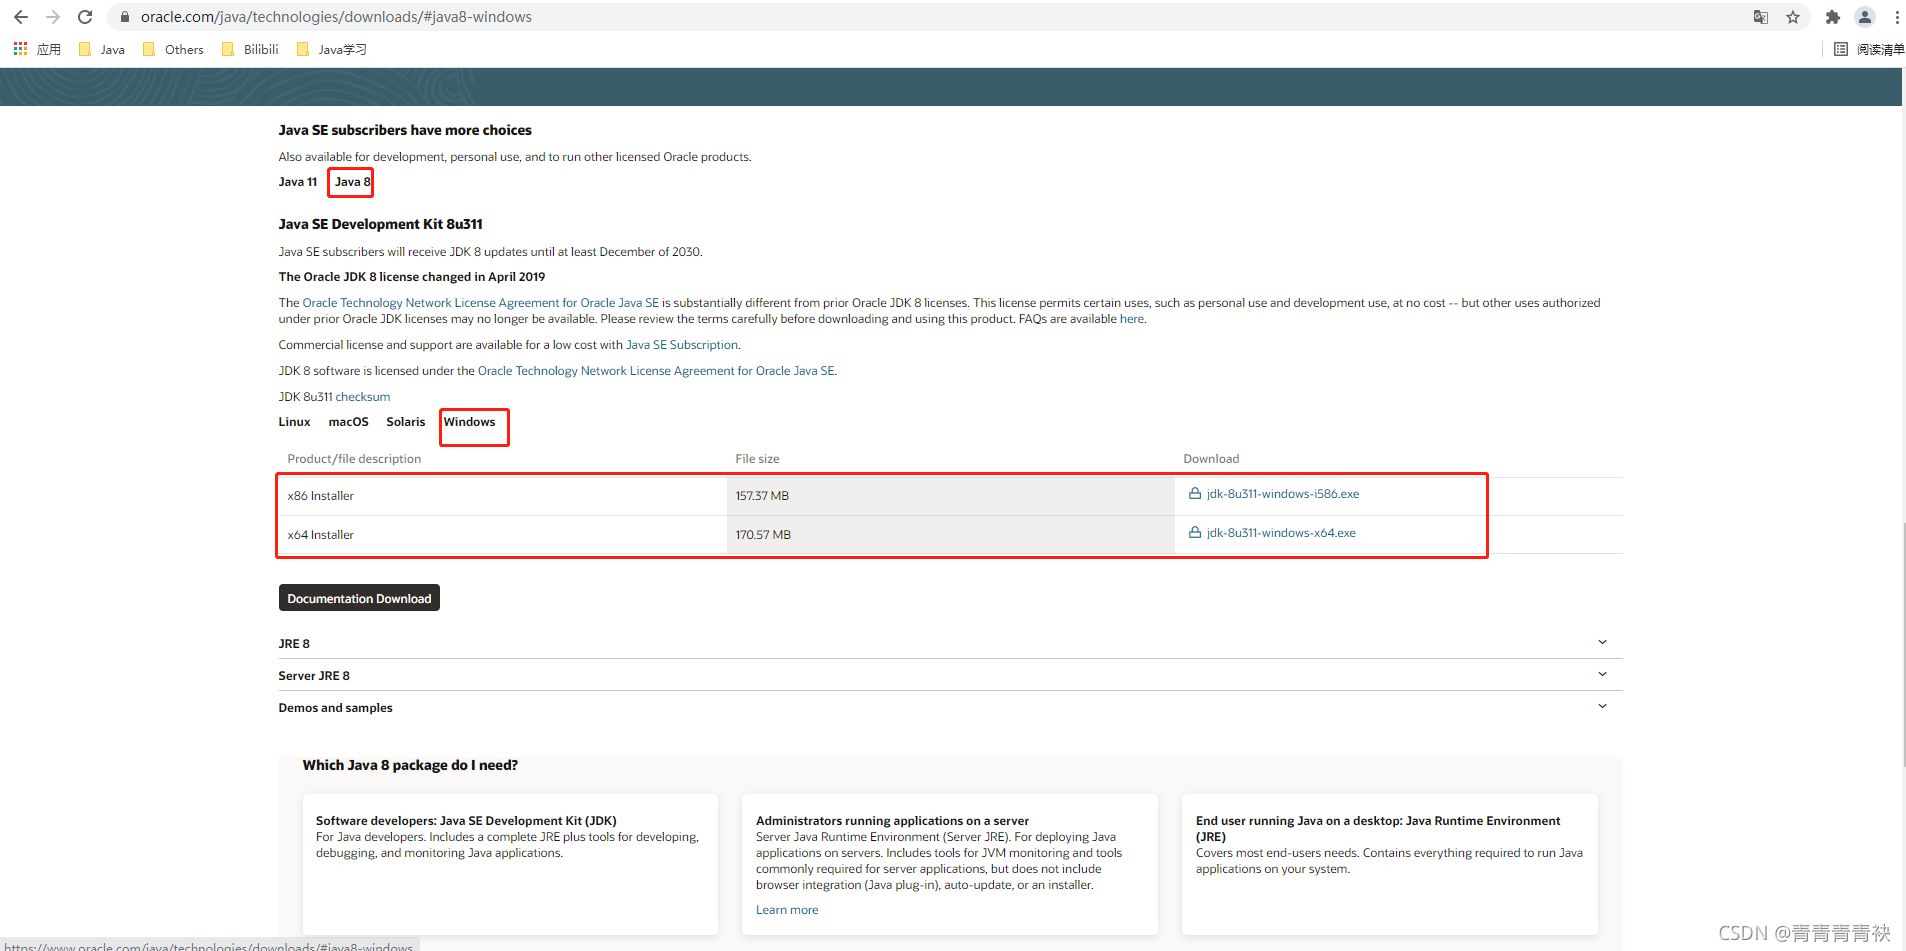1906x951 pixels.
Task: Click lock icon beside jdk-8u311-windows-x64.exe
Action: pyautogui.click(x=1194, y=532)
